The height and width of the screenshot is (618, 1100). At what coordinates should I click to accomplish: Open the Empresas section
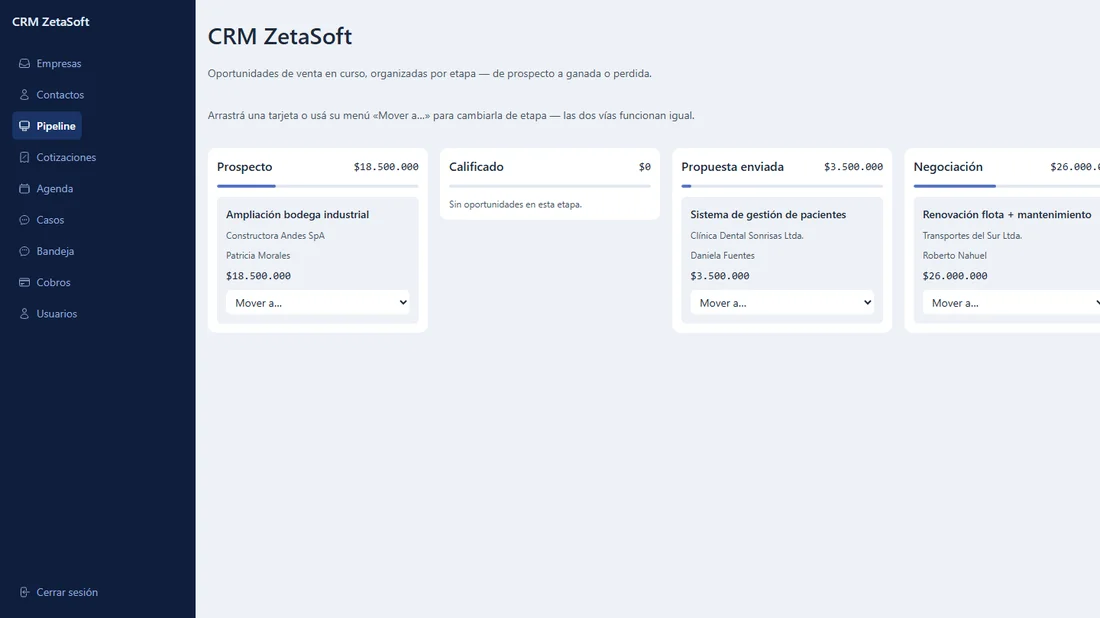click(50, 63)
